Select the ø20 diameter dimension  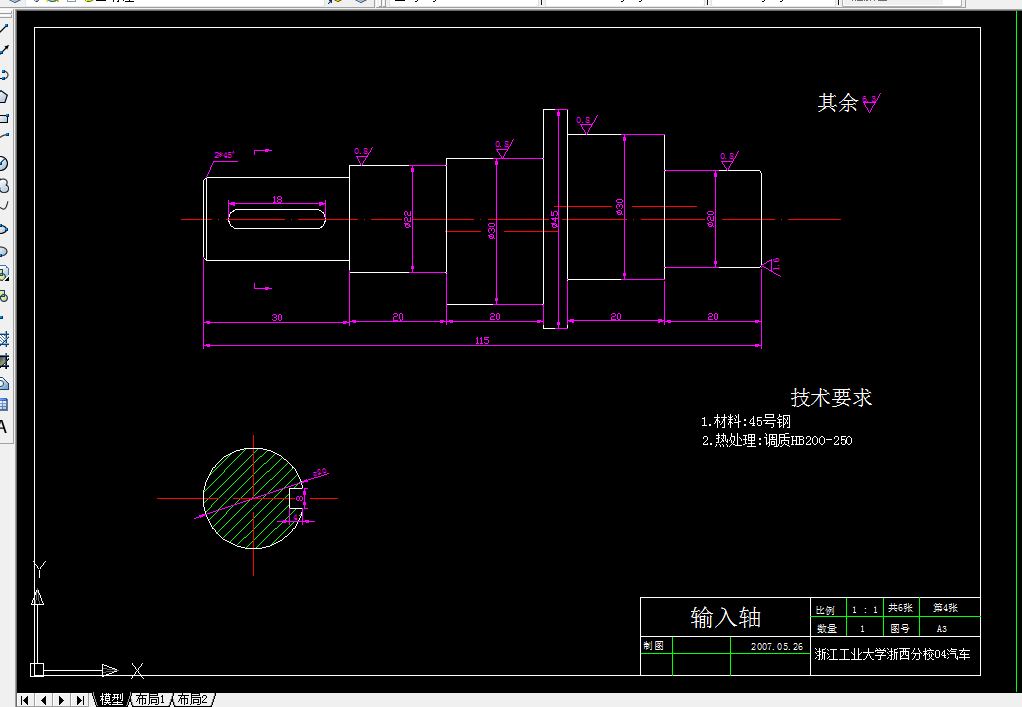click(x=710, y=218)
